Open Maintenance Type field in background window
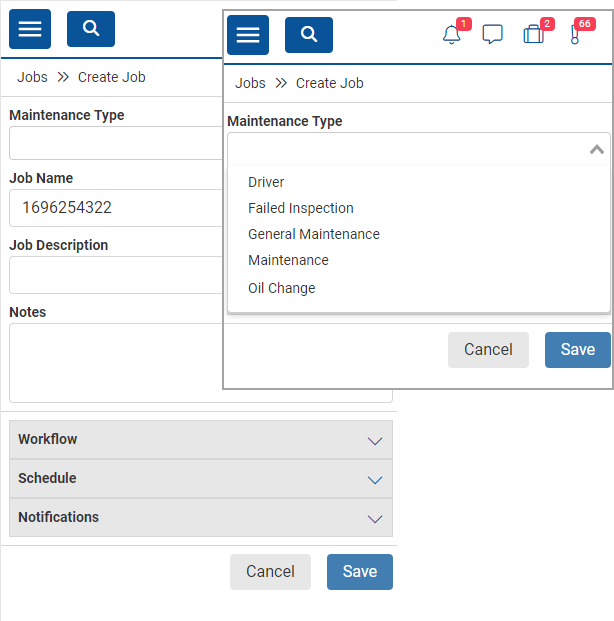614x621 pixels. (x=116, y=143)
